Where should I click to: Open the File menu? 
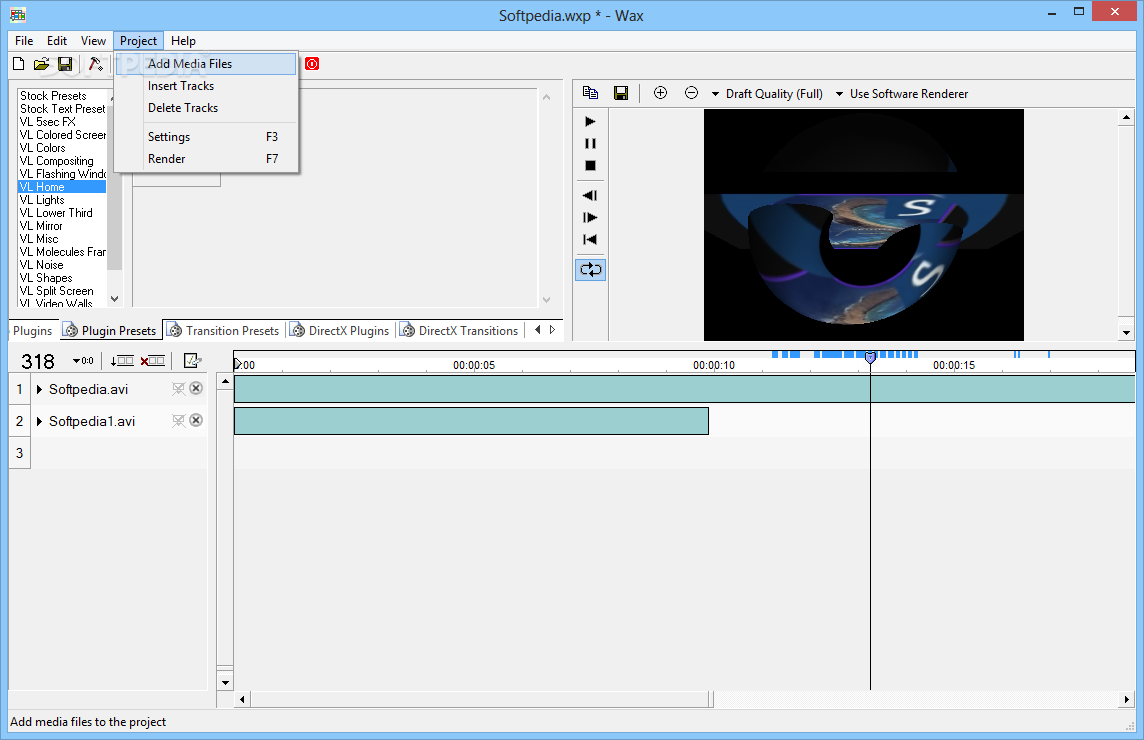click(x=24, y=41)
